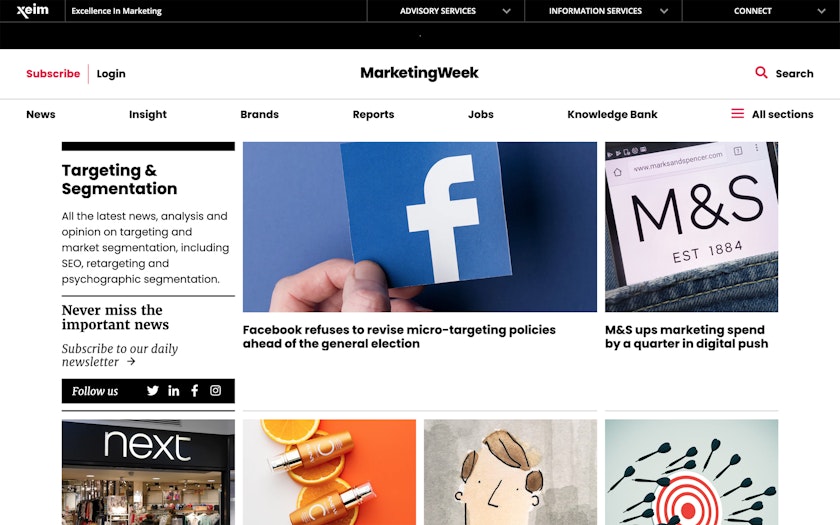Open the All sections hamburger icon
Viewport: 840px width, 525px height.
pos(738,114)
